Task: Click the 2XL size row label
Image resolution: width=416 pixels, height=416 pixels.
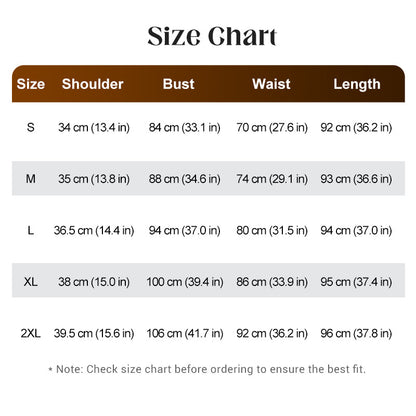Action: point(31,333)
